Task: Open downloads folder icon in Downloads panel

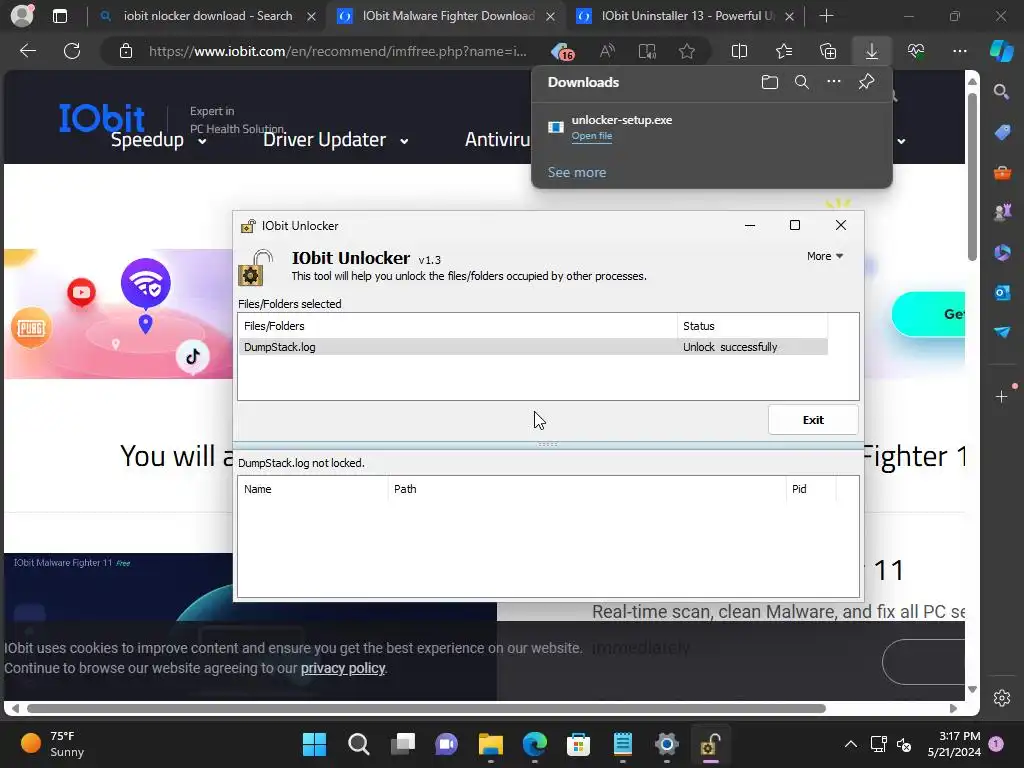Action: [x=769, y=82]
